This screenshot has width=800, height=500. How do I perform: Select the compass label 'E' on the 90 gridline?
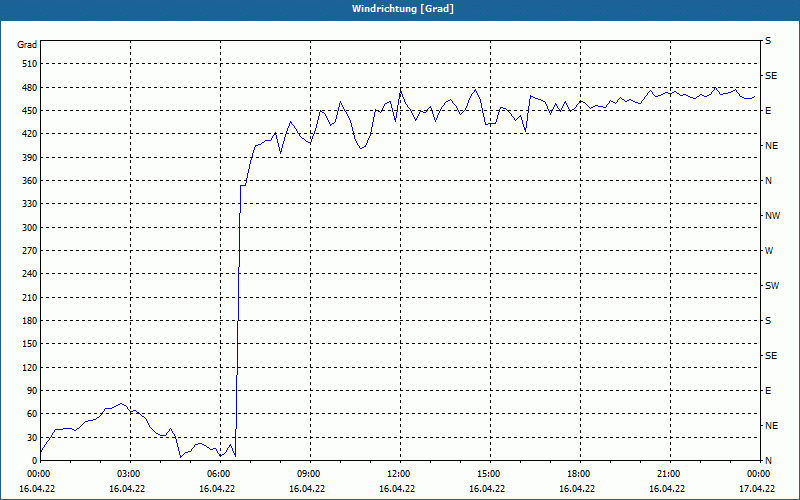click(768, 391)
